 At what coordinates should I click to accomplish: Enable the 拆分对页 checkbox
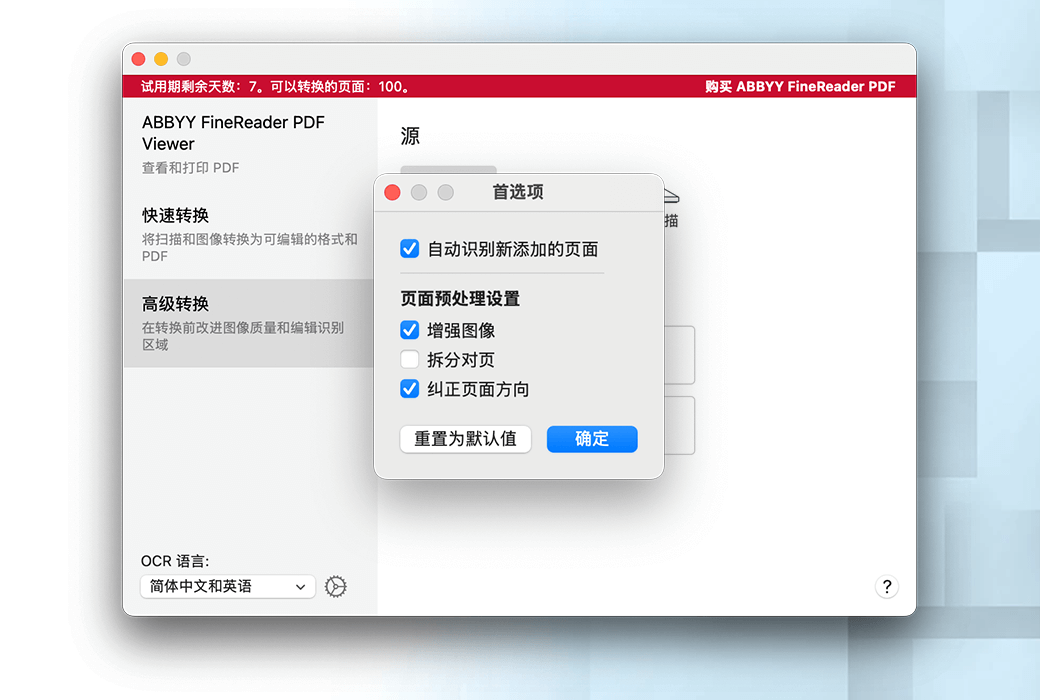coord(409,360)
